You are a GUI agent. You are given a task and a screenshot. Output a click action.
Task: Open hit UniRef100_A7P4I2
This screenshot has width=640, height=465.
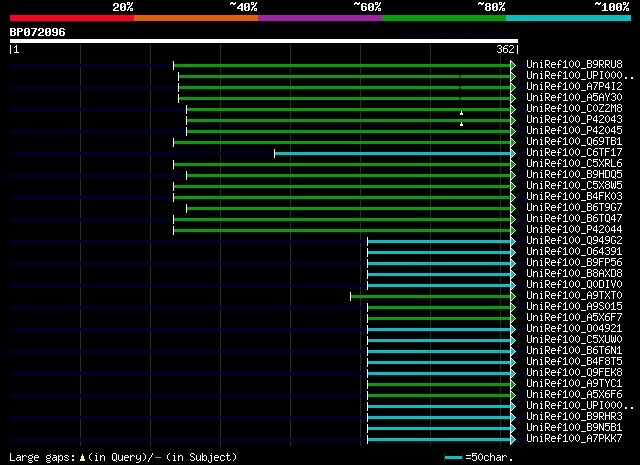pos(574,87)
